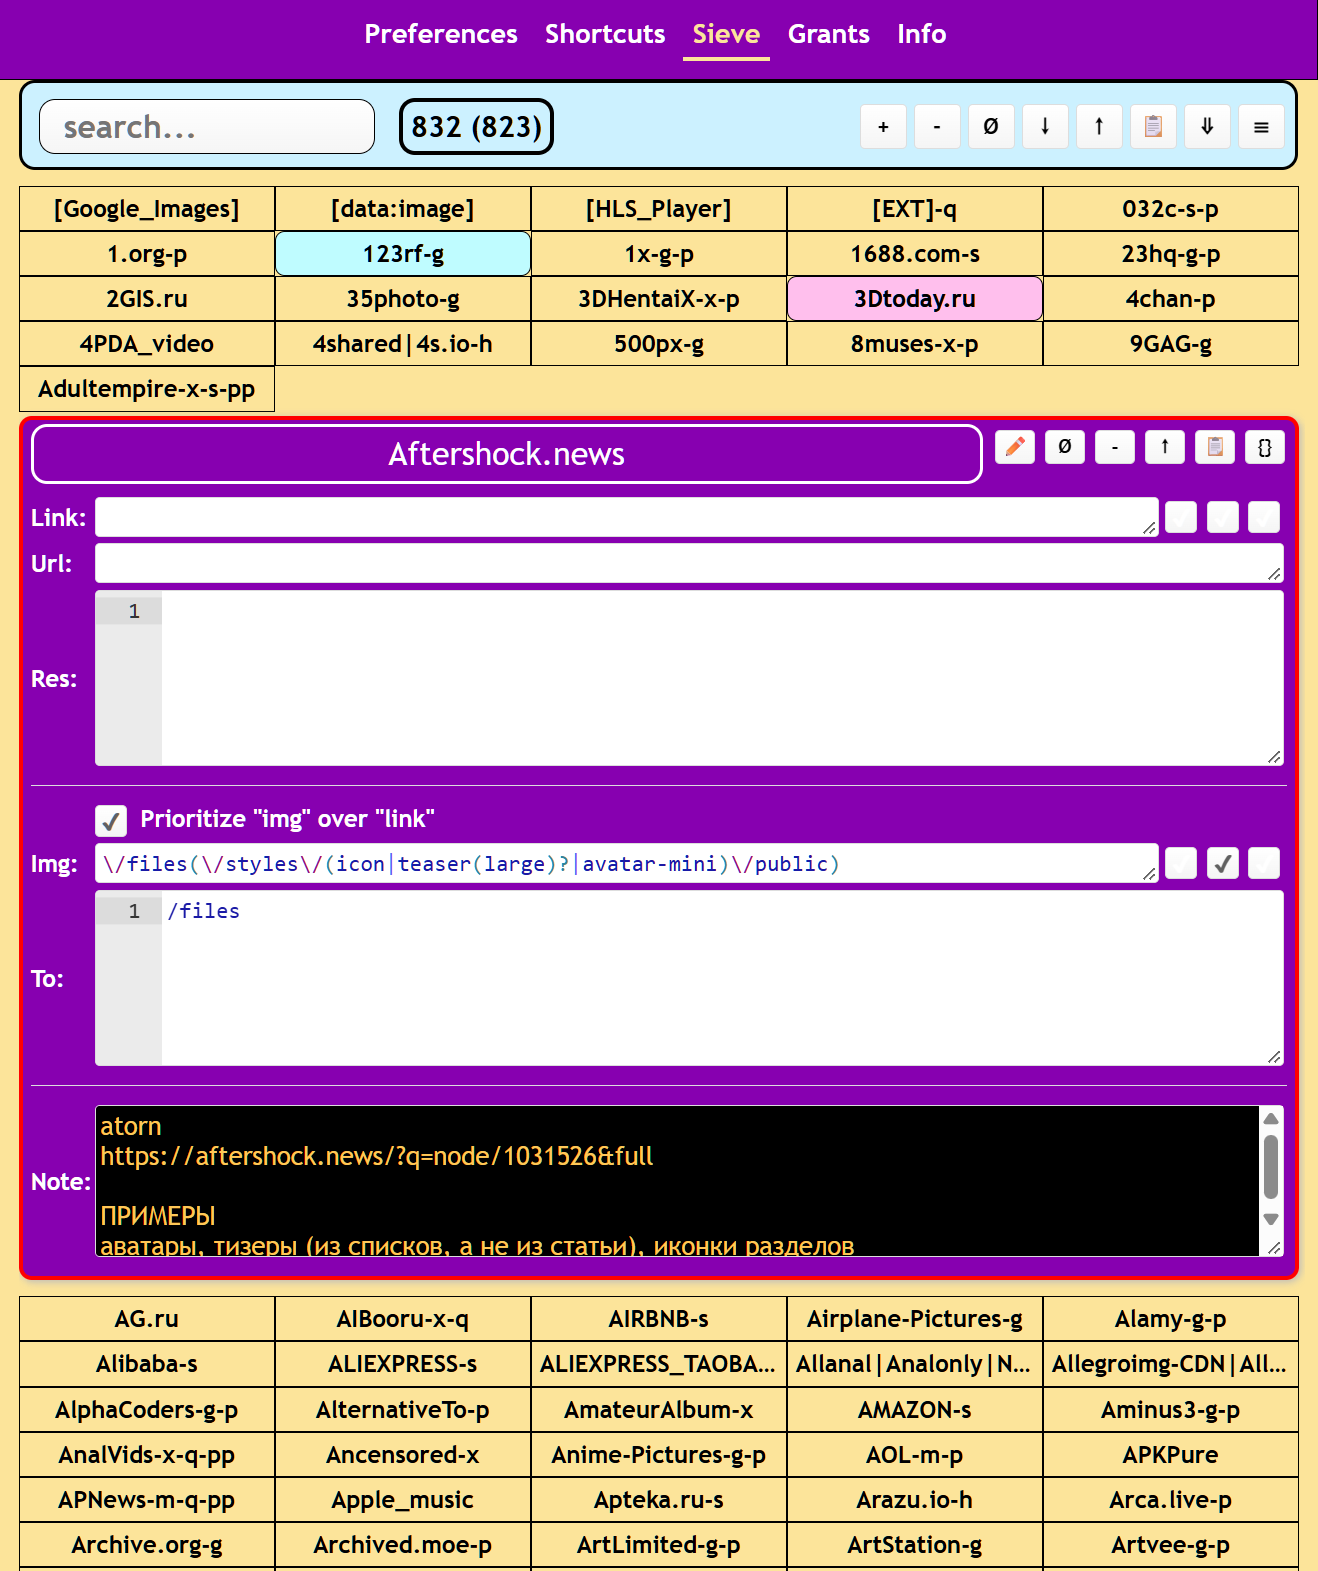The image size is (1318, 1571).
Task: Click the Note field scrollbar thumb
Action: point(1271,1166)
